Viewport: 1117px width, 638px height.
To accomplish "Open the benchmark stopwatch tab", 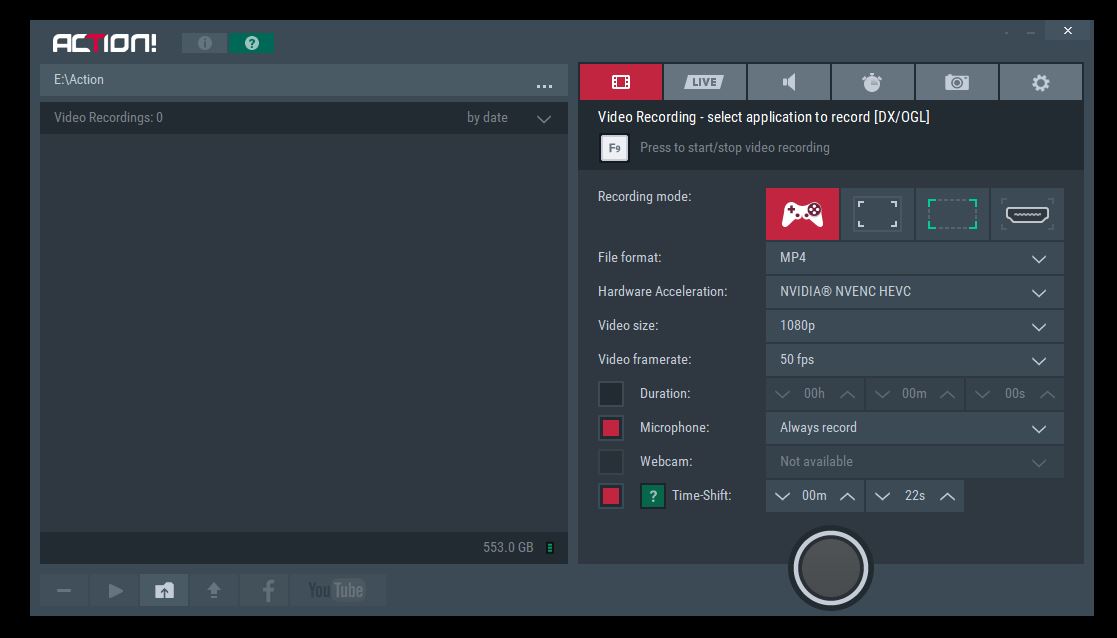I will tap(872, 82).
